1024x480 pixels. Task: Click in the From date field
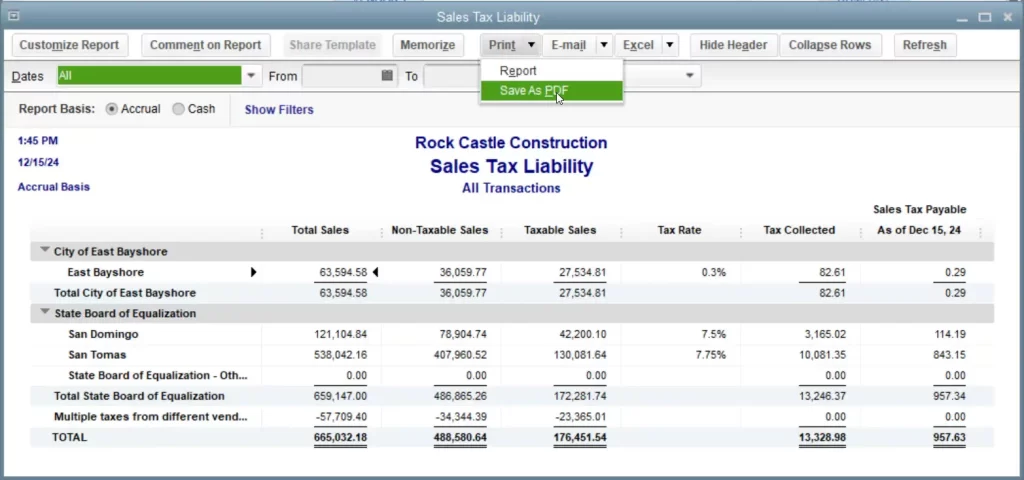(x=340, y=76)
